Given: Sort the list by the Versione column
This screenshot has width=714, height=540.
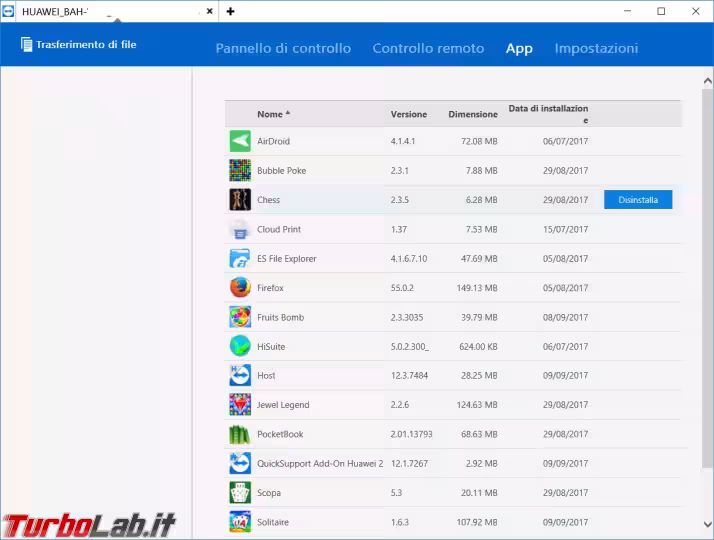Looking at the screenshot, I should (x=408, y=114).
